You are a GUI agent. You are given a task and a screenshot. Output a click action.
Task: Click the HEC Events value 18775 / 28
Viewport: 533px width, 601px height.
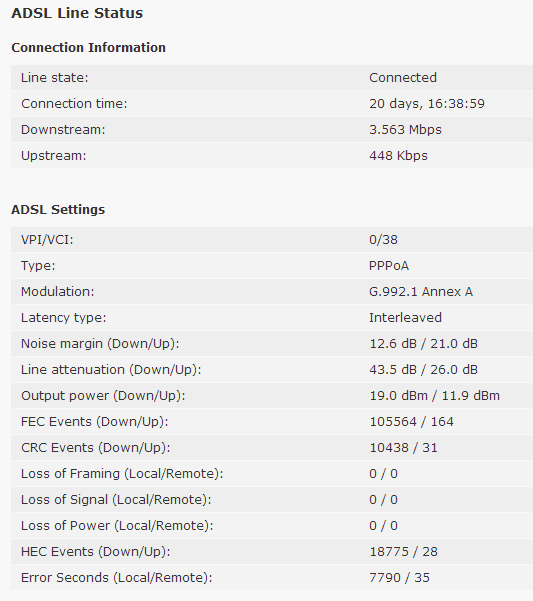403,552
